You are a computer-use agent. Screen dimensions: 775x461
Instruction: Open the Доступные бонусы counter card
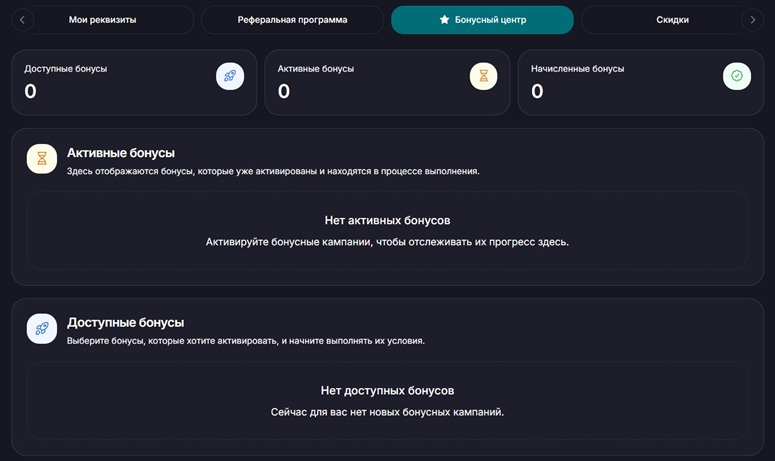click(134, 83)
